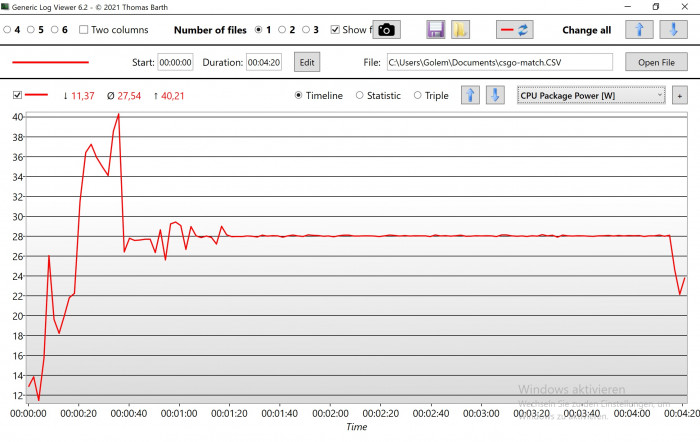Click the purple floppy disk save icon
Viewport: 700px width, 442px height.
tap(435, 30)
